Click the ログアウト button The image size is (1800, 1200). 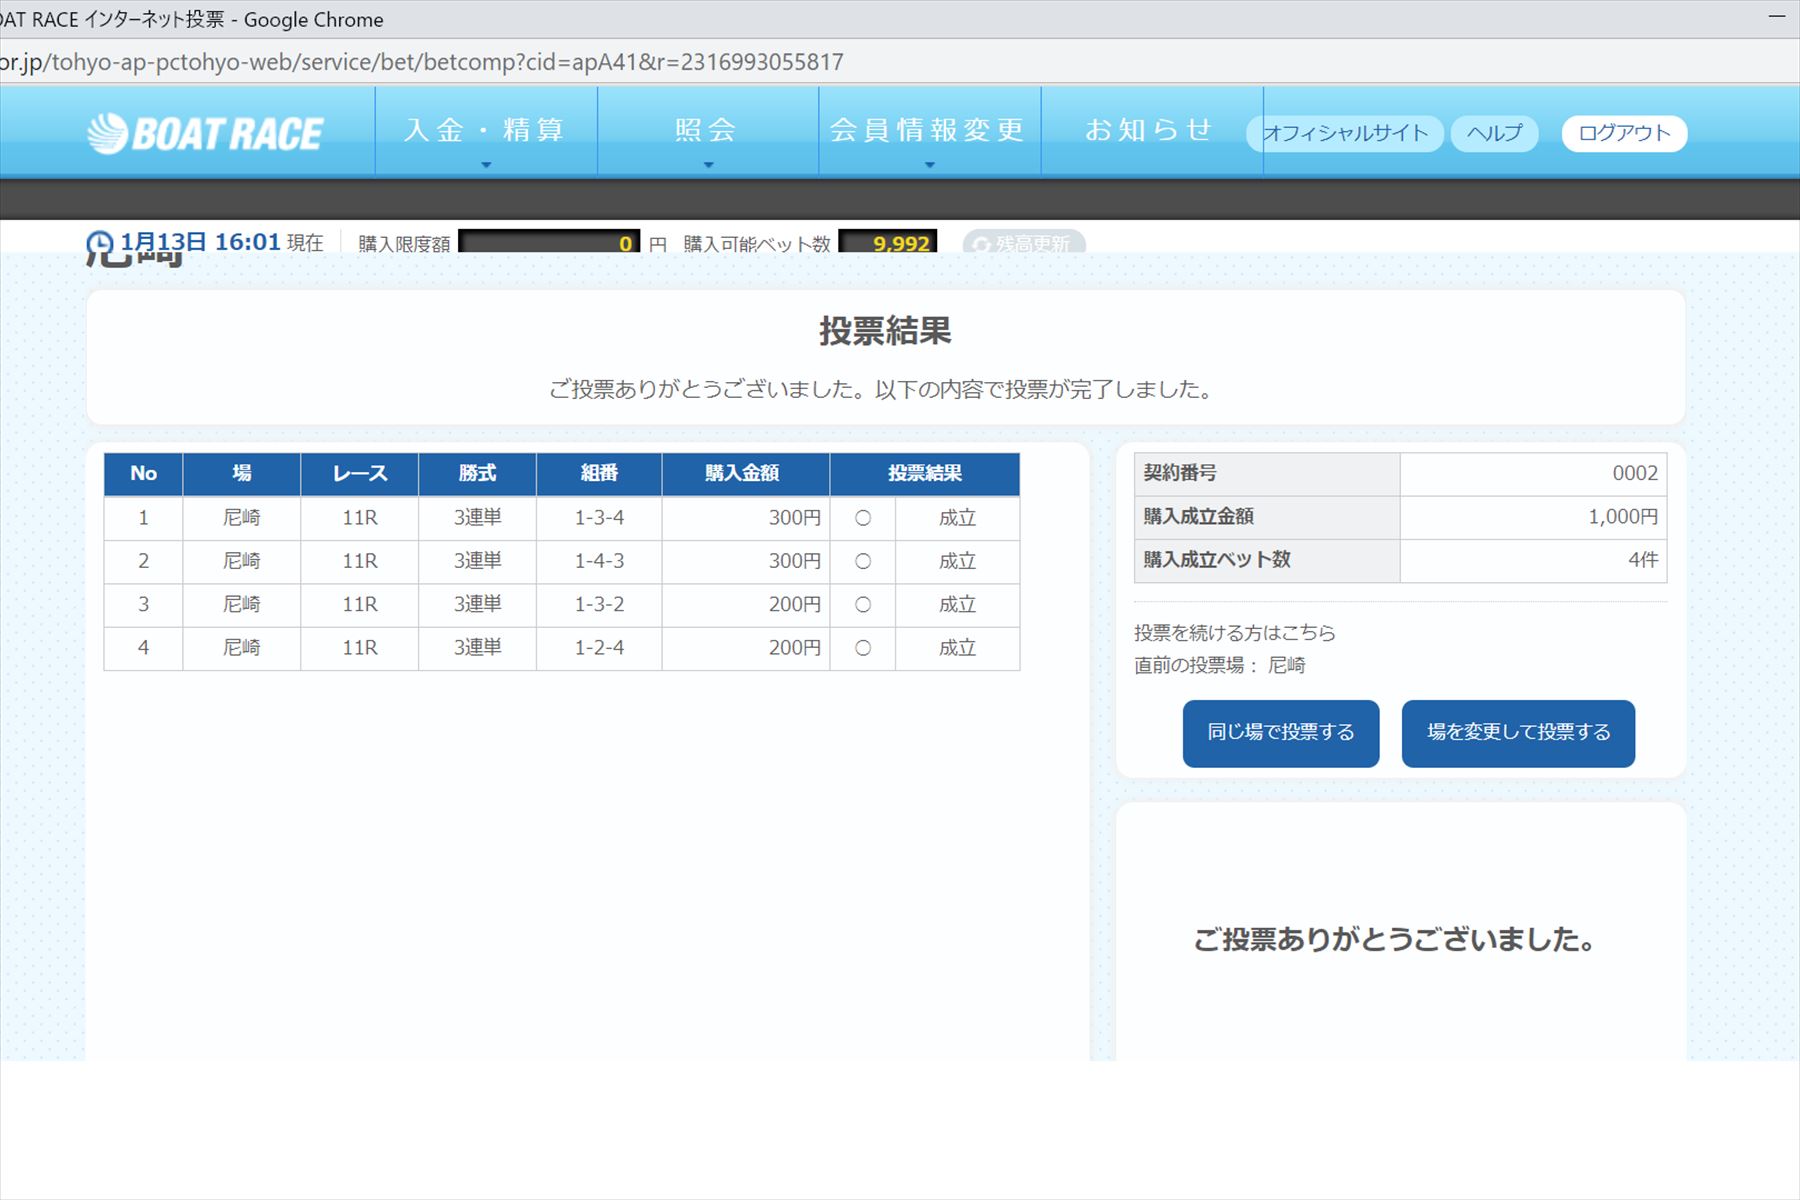point(1624,133)
